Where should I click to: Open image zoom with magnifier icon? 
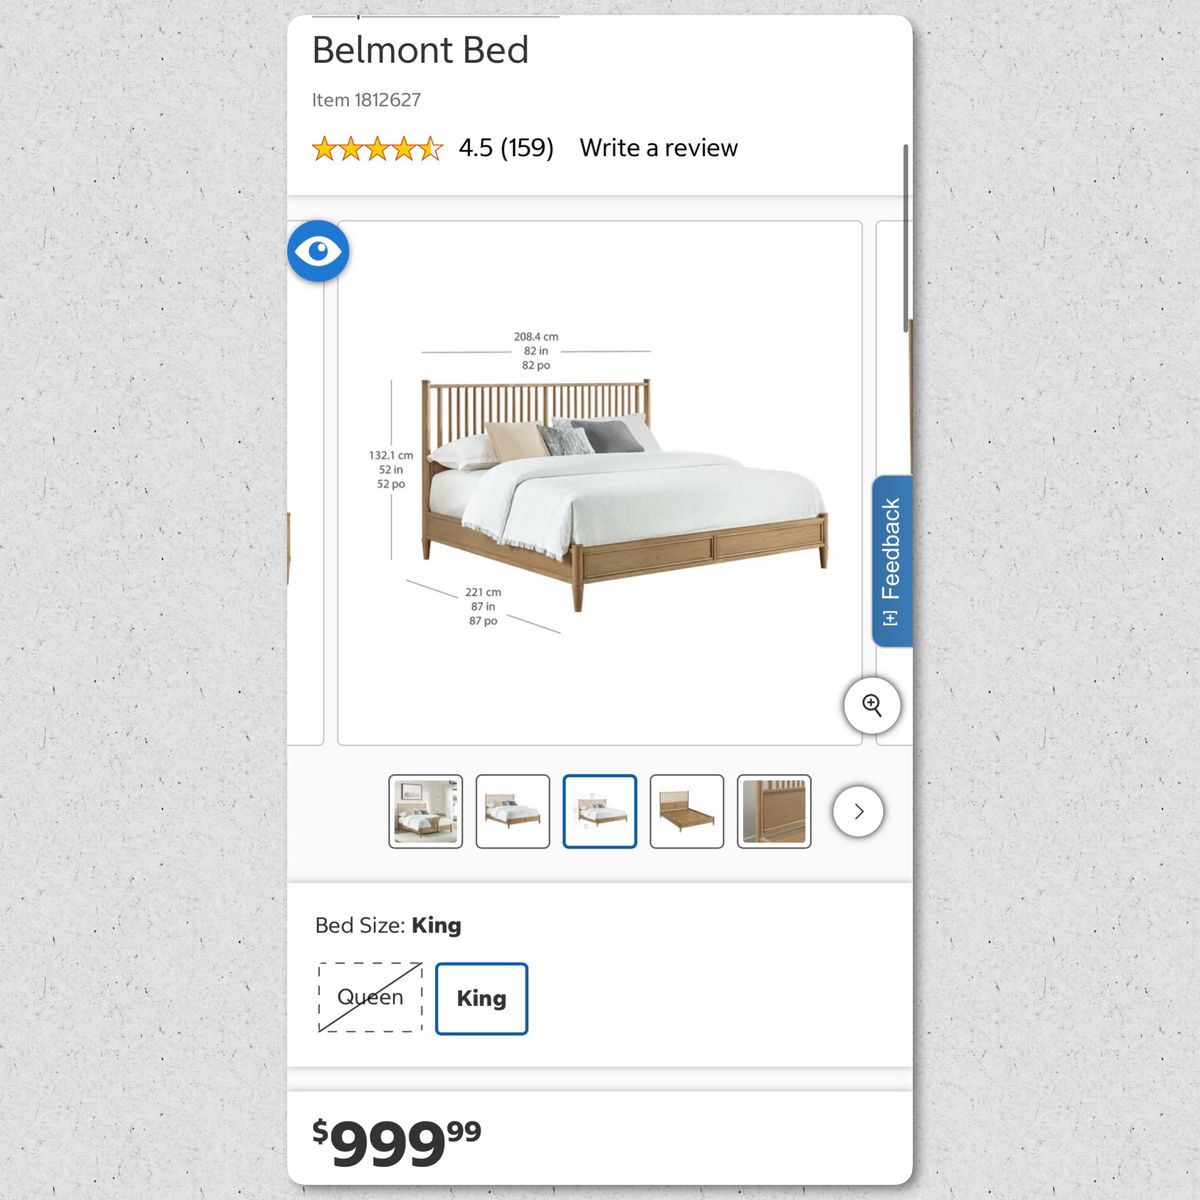[x=872, y=705]
